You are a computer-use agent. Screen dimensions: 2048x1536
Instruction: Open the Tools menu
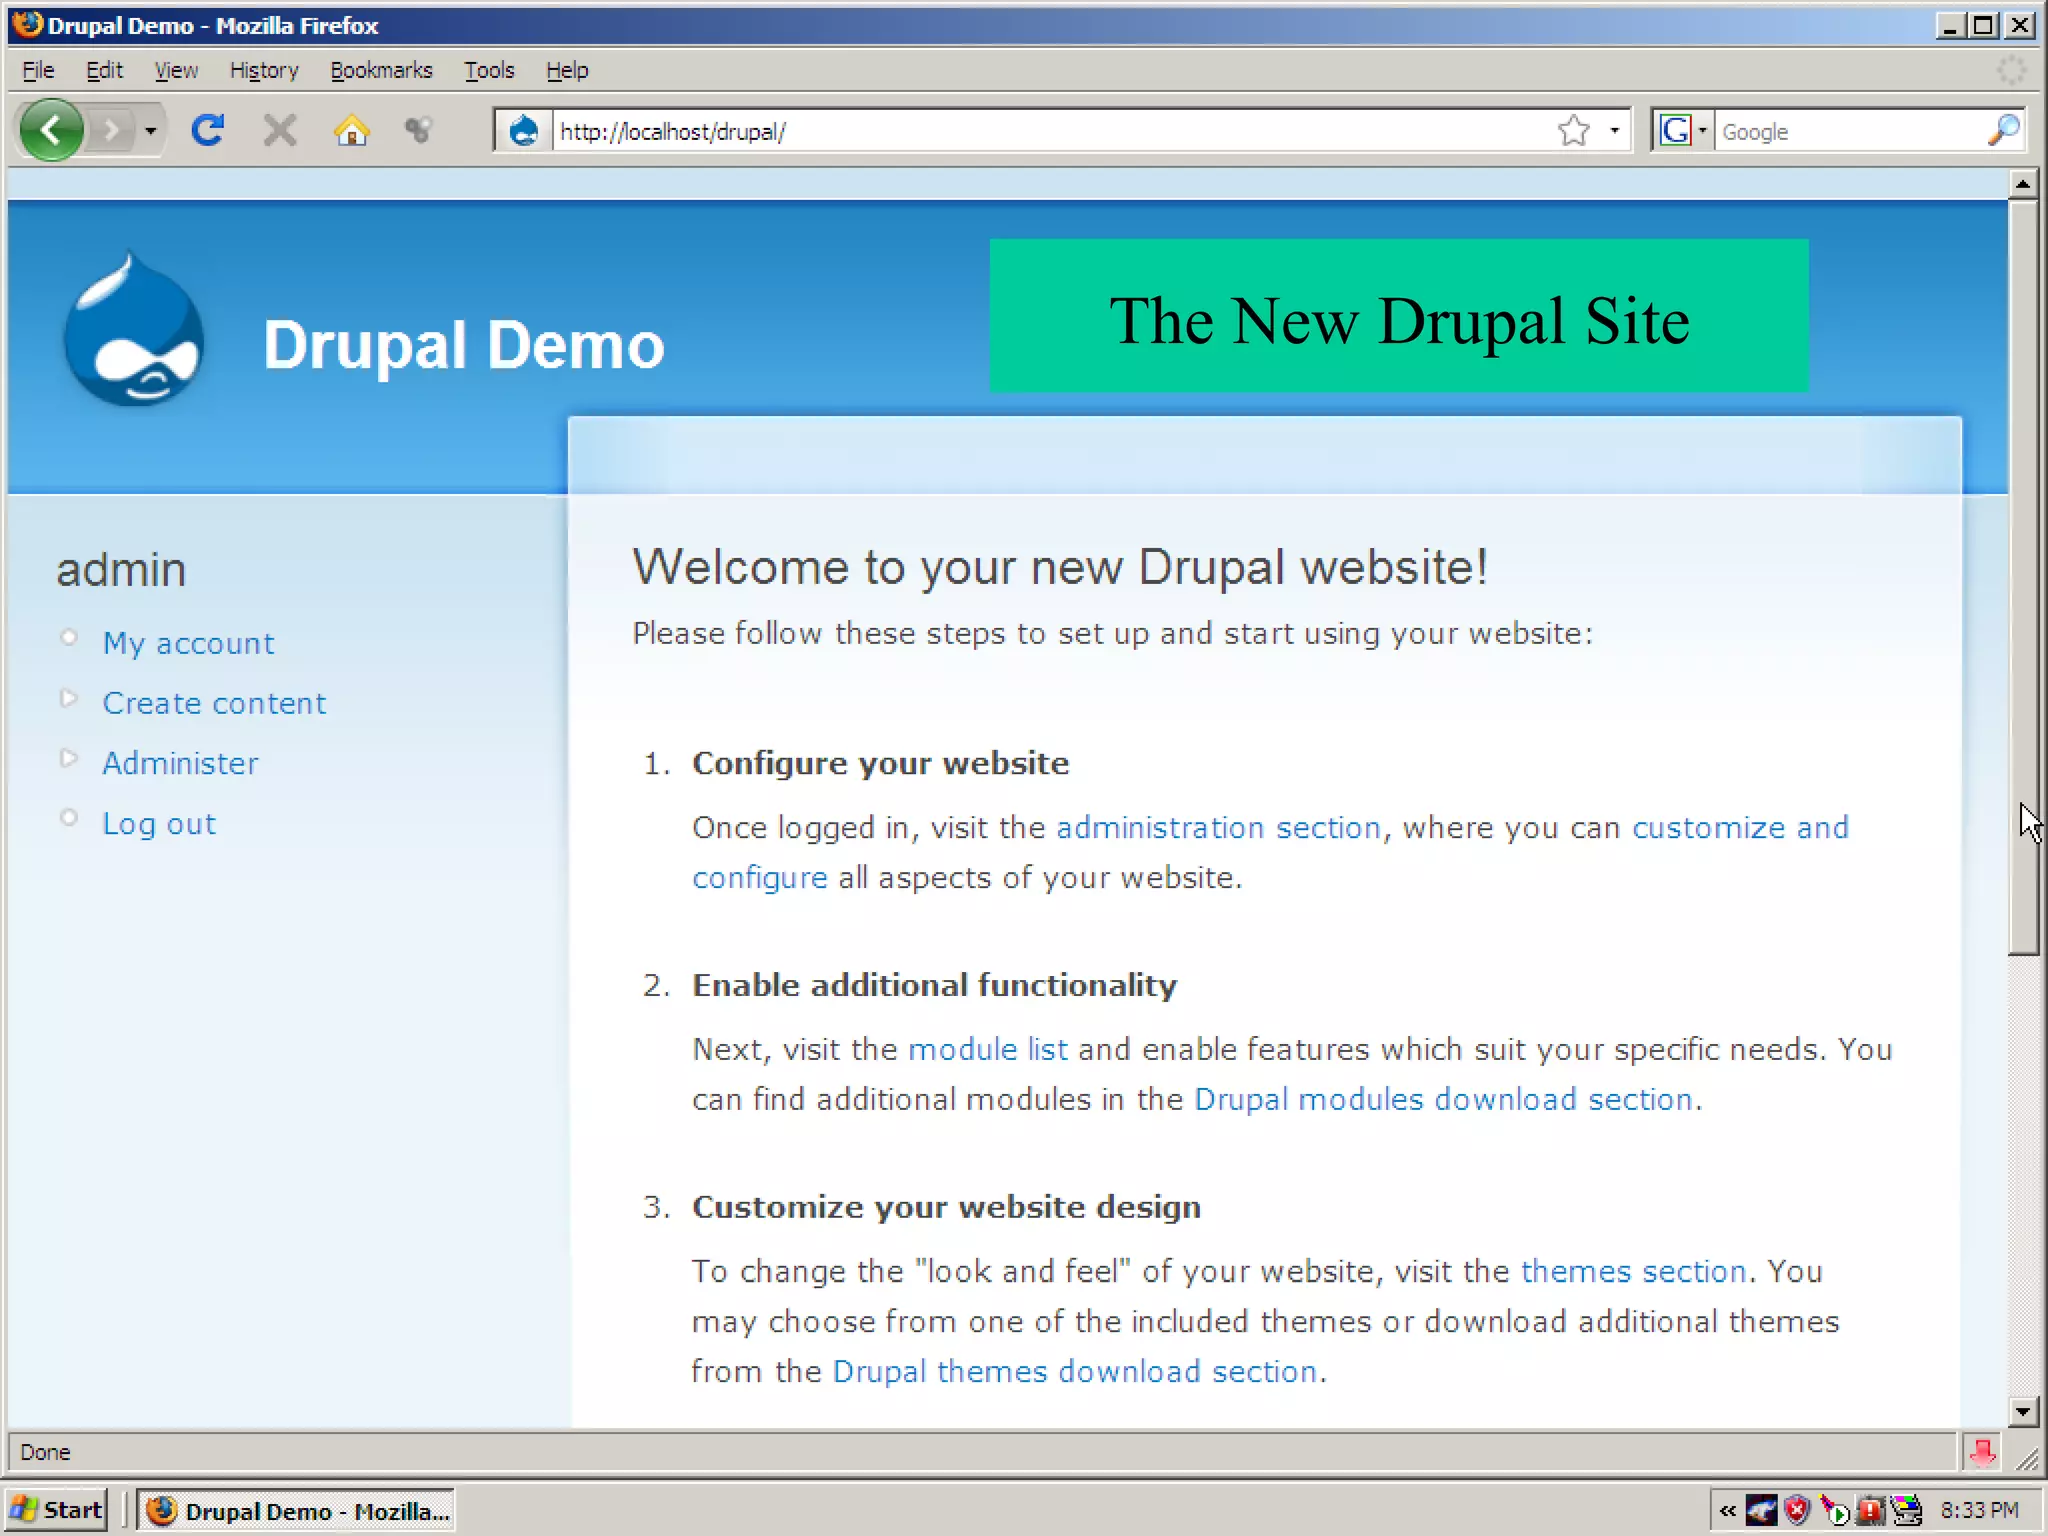pos(489,70)
